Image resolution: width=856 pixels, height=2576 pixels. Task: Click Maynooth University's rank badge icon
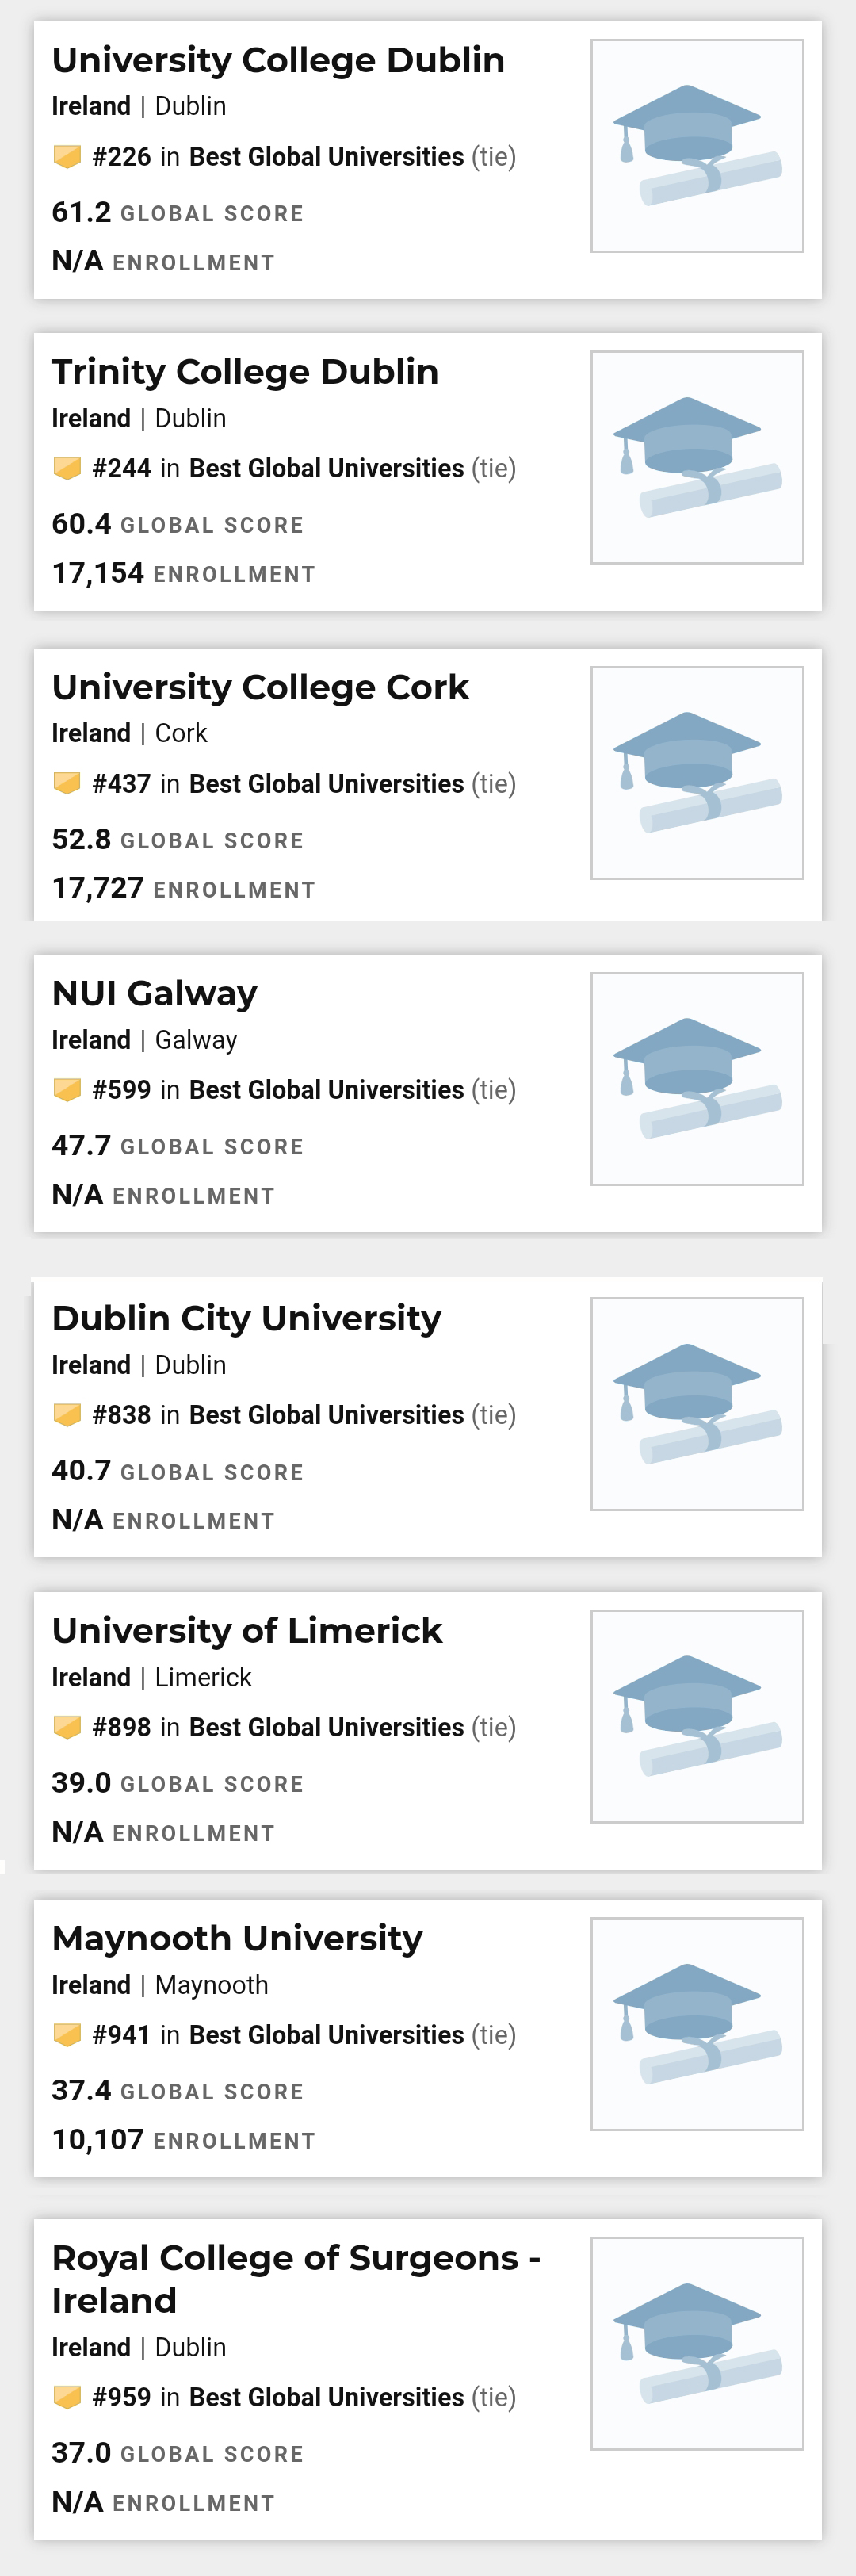click(x=66, y=2034)
